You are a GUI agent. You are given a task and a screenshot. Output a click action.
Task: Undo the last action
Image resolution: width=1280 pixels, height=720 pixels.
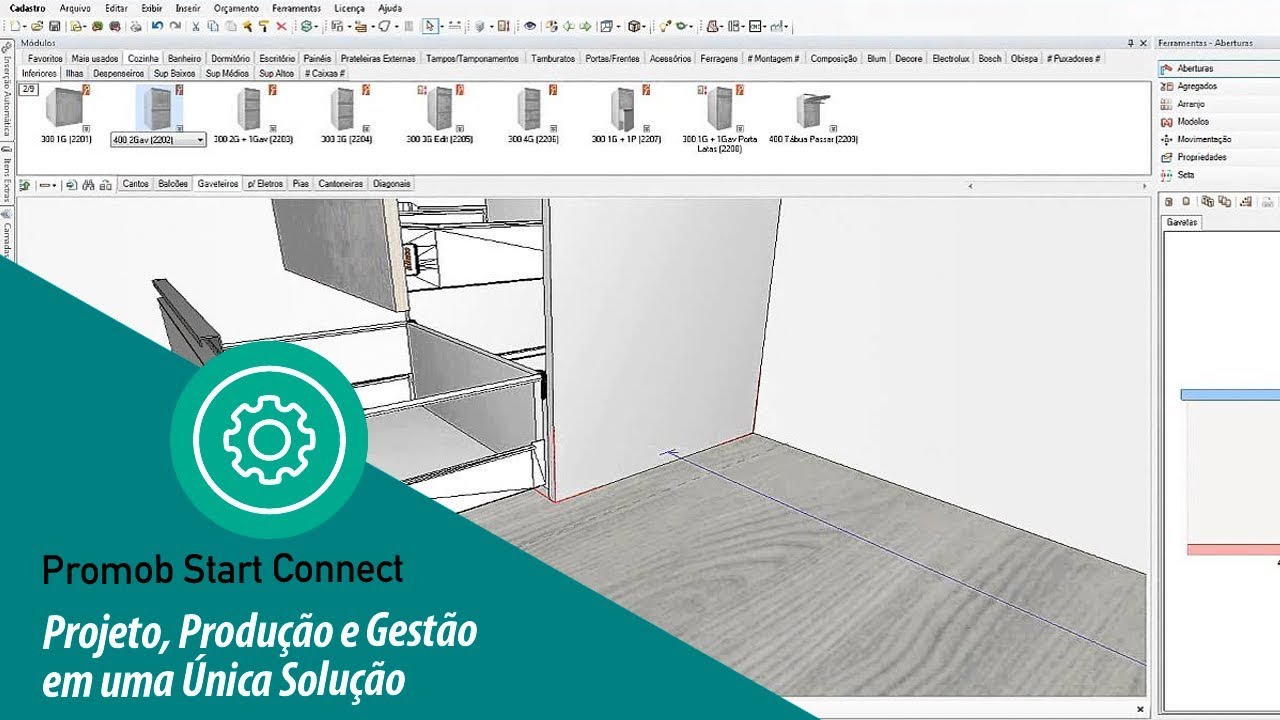pos(157,26)
